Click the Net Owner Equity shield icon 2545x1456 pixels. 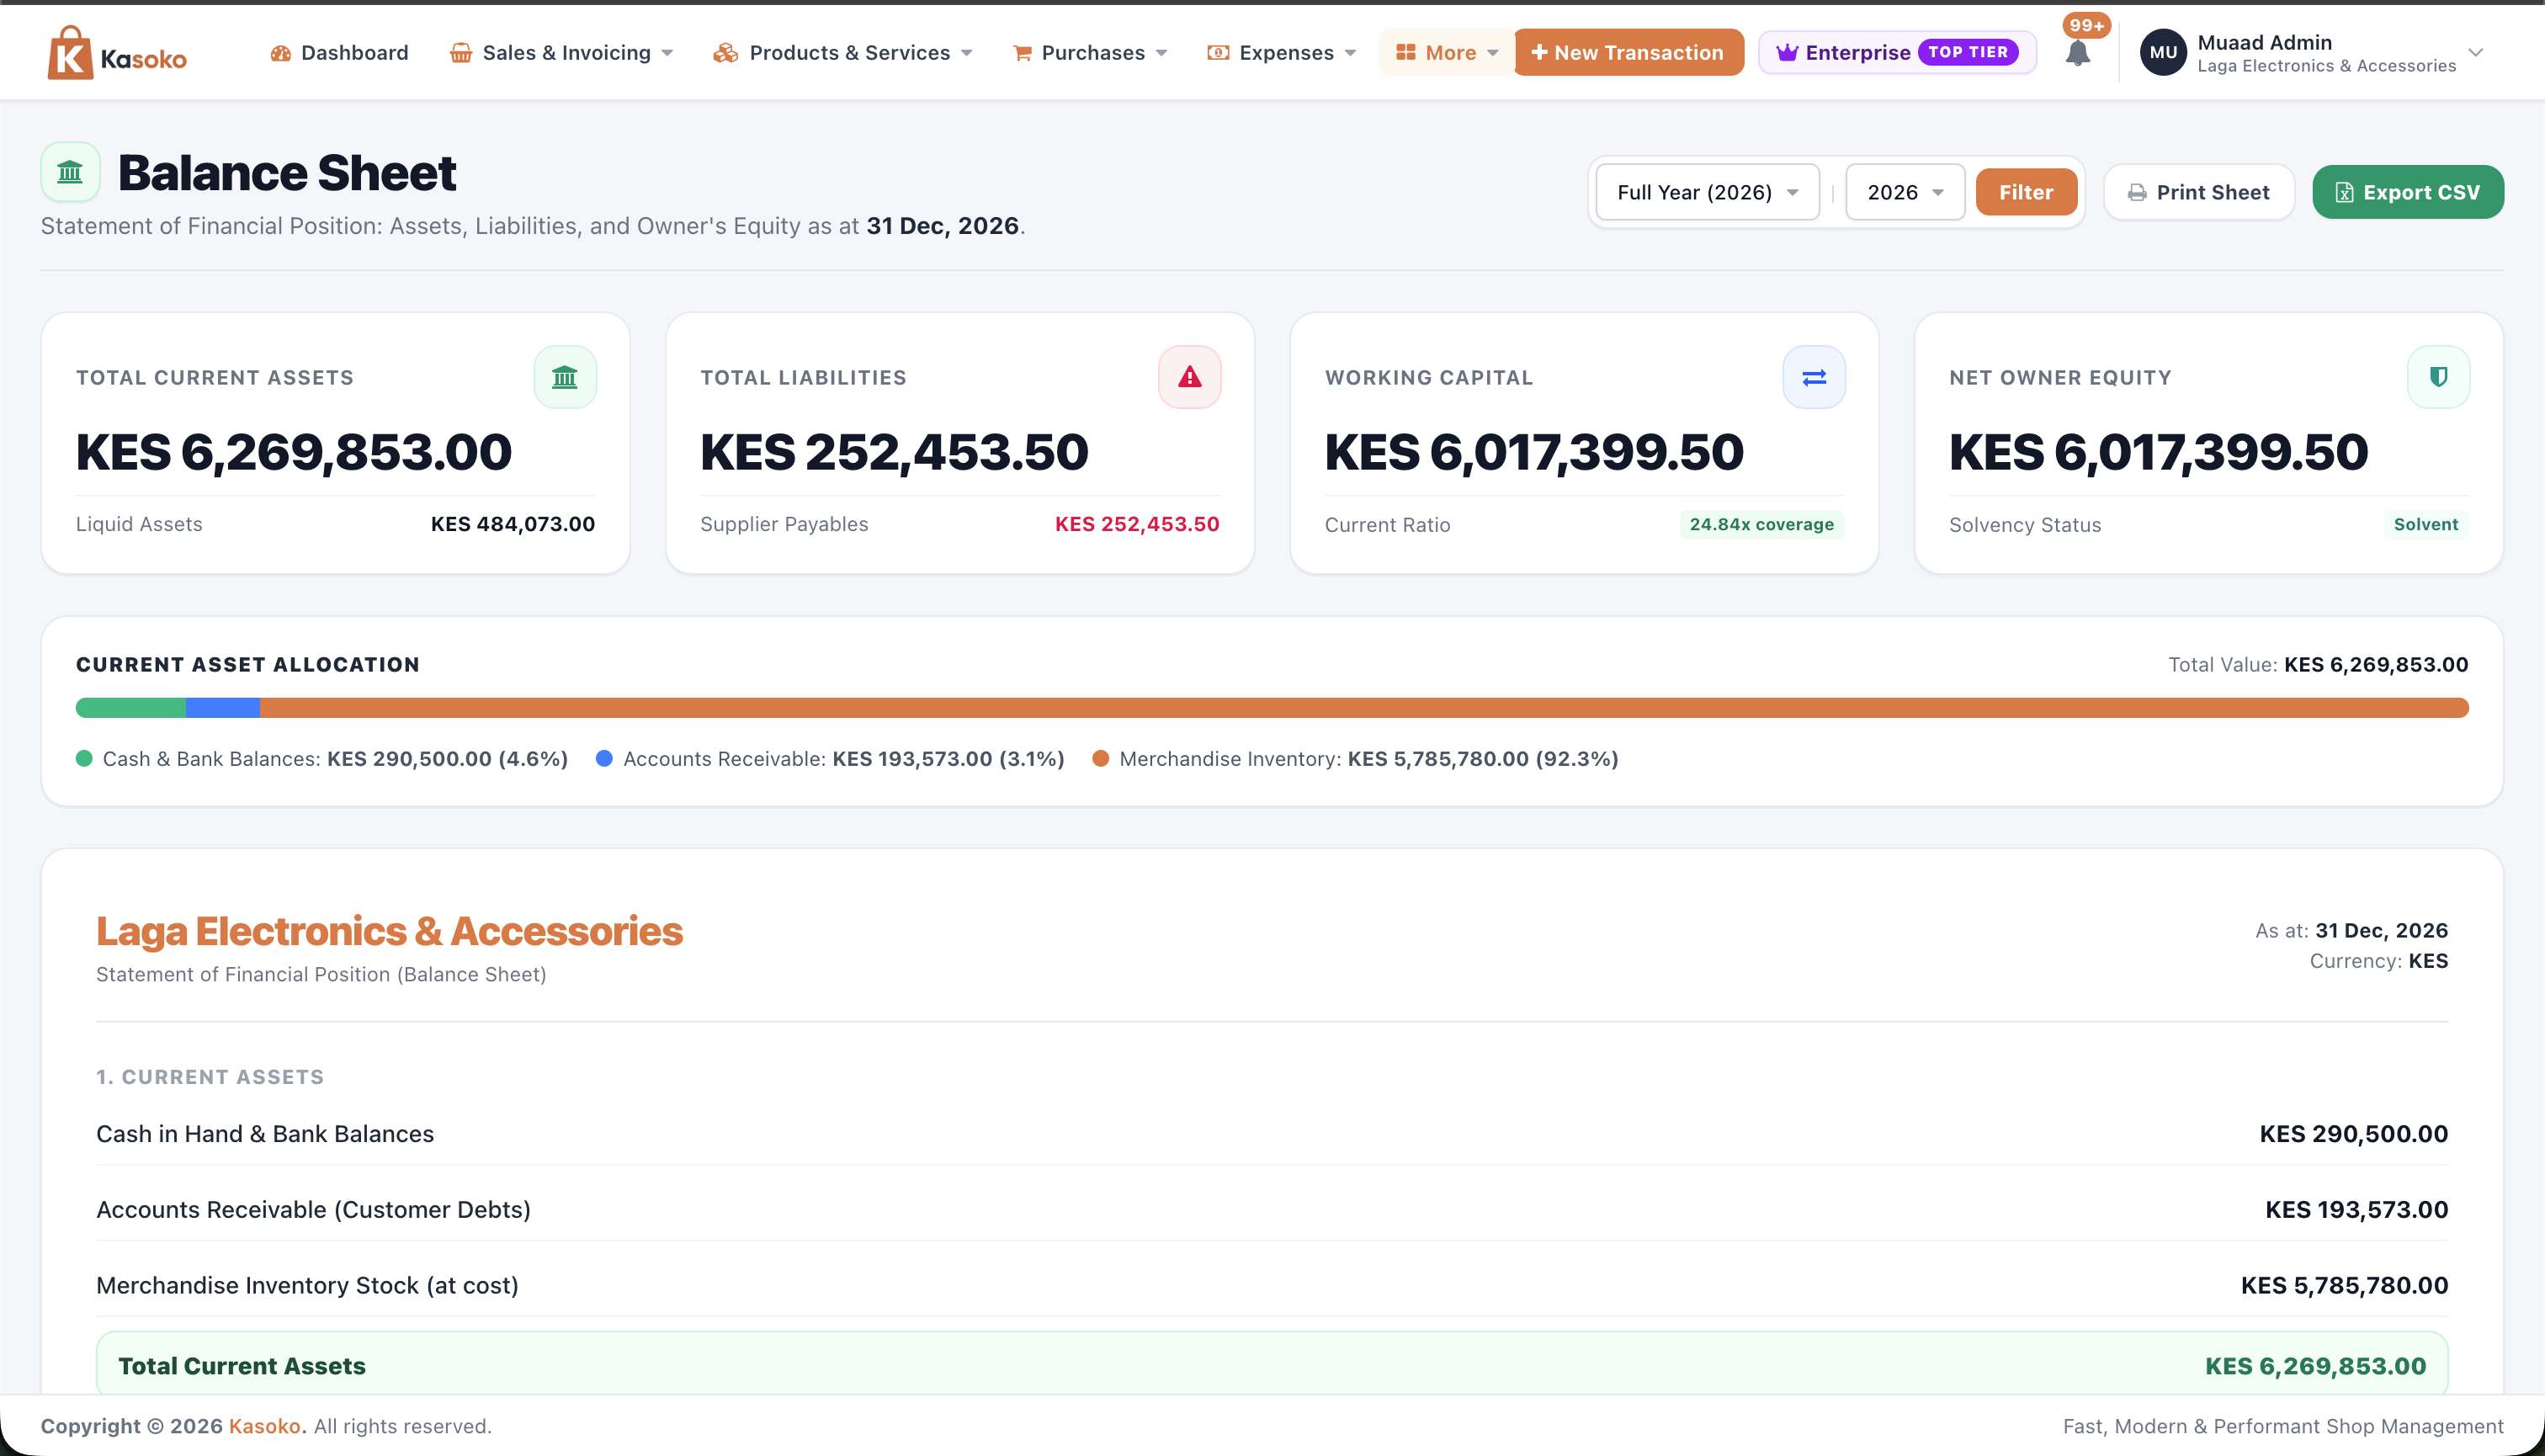(2438, 377)
